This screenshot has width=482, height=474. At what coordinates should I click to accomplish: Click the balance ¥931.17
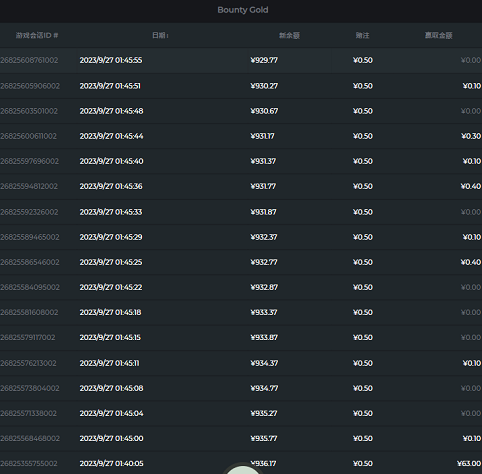click(x=263, y=136)
